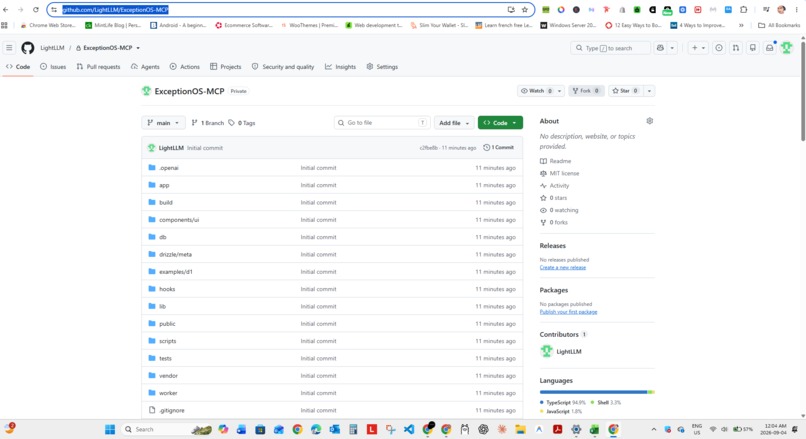Show more bookmarks chevron
806x439 pixels.
741,25
